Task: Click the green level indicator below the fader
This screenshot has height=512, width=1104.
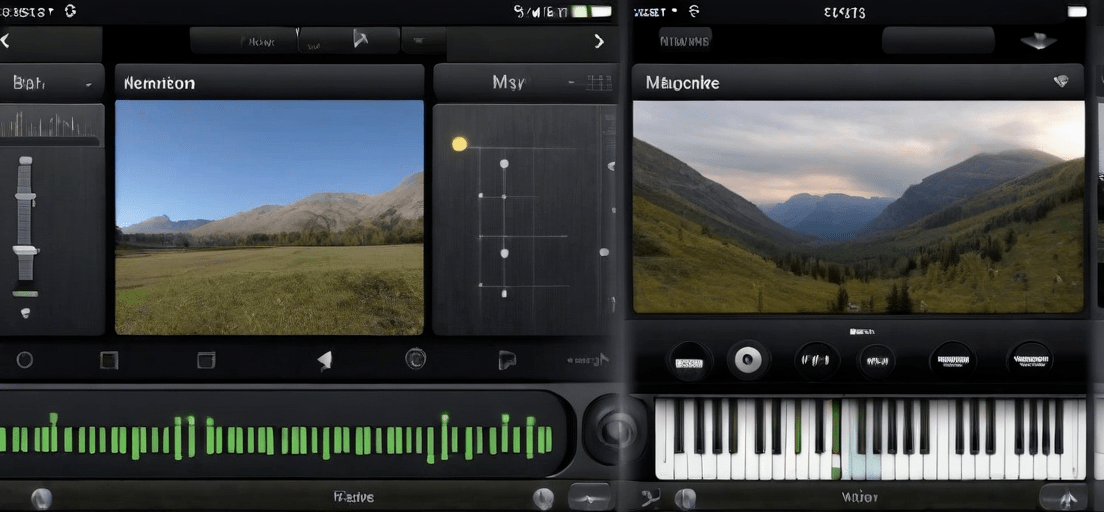Action: (x=25, y=294)
